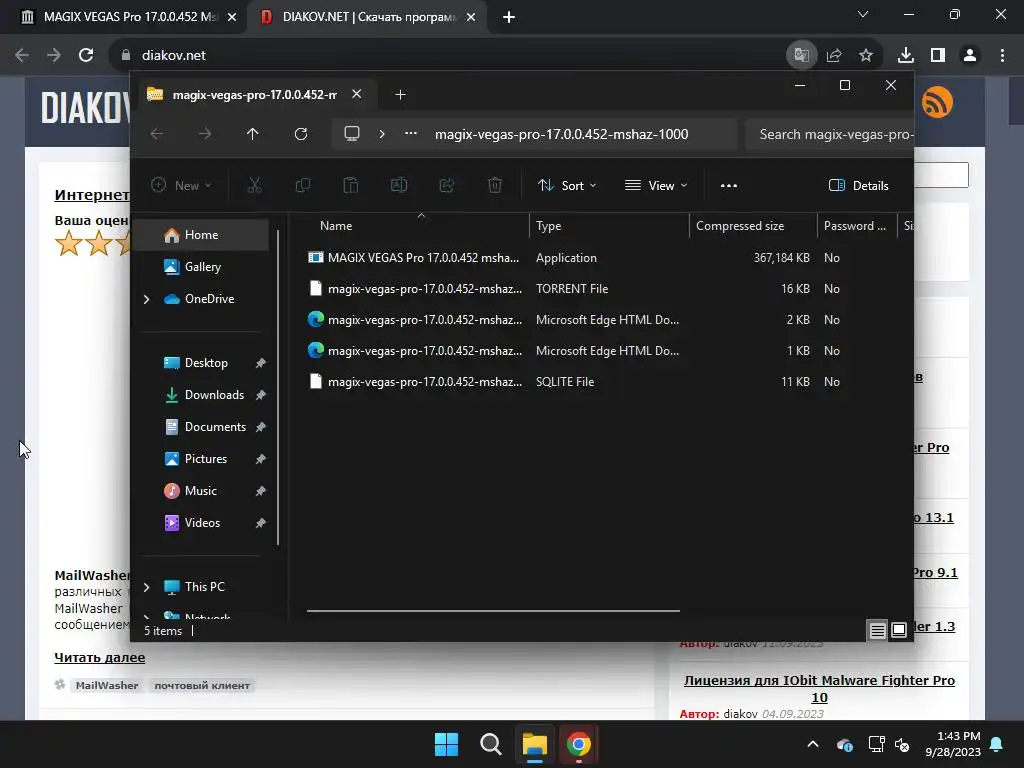Click the Search magix-vegas-pro field
This screenshot has height=768, width=1024.
(x=829, y=134)
